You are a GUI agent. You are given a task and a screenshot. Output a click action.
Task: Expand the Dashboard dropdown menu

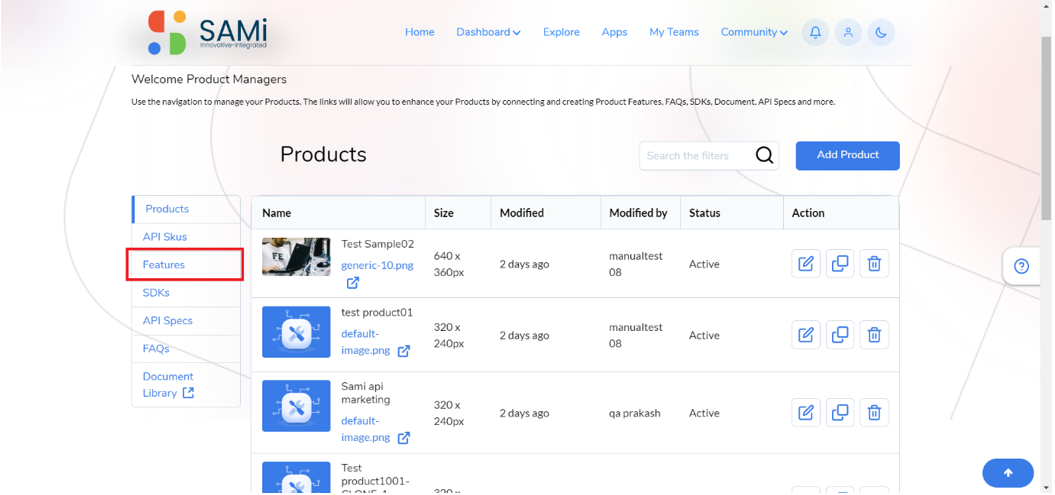(x=488, y=32)
